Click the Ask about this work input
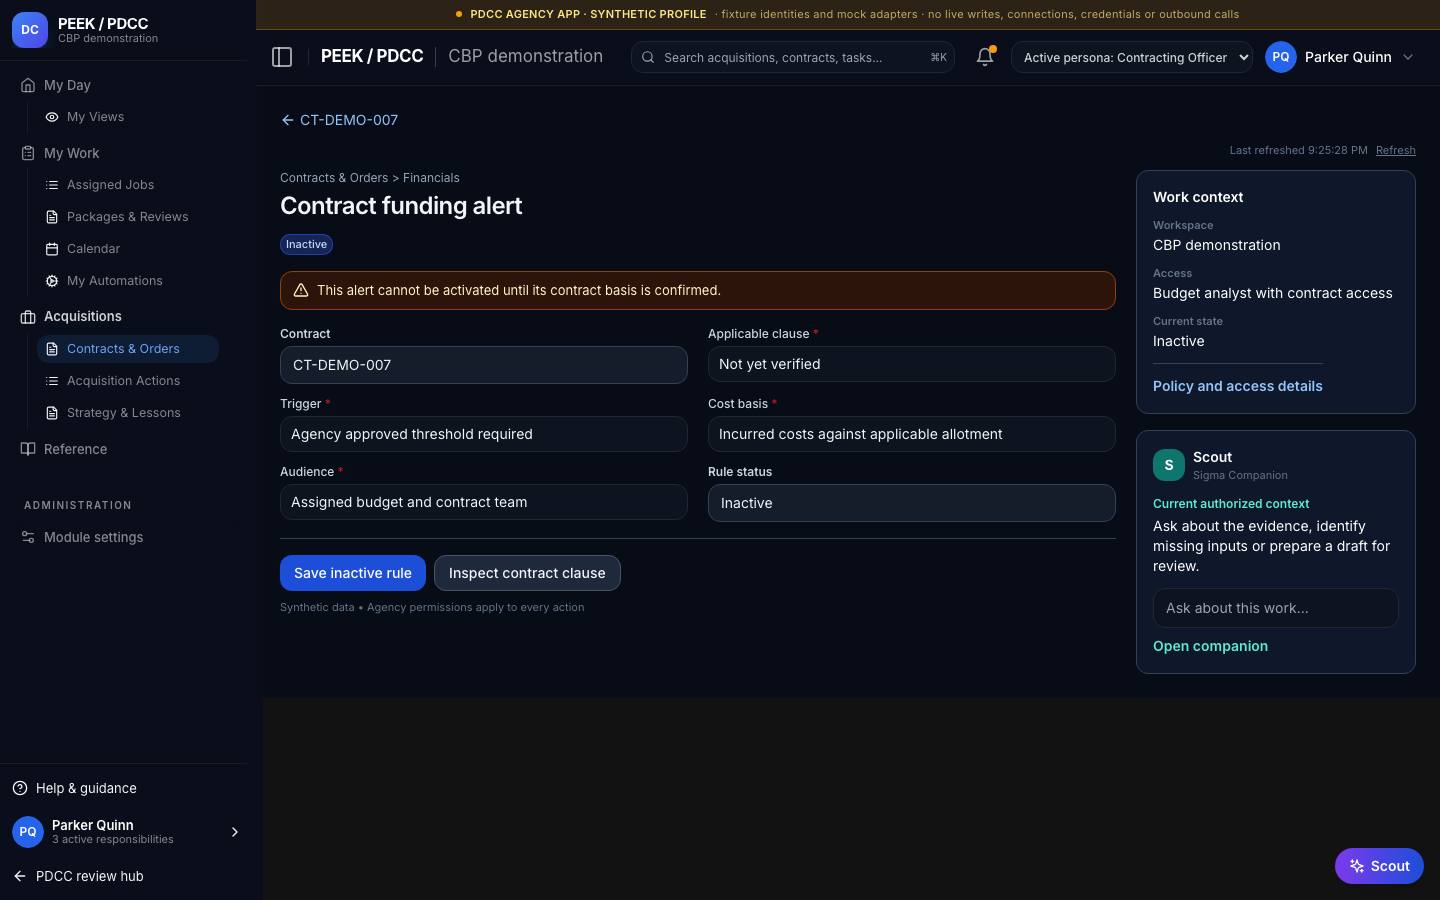1440x900 pixels. (1275, 608)
